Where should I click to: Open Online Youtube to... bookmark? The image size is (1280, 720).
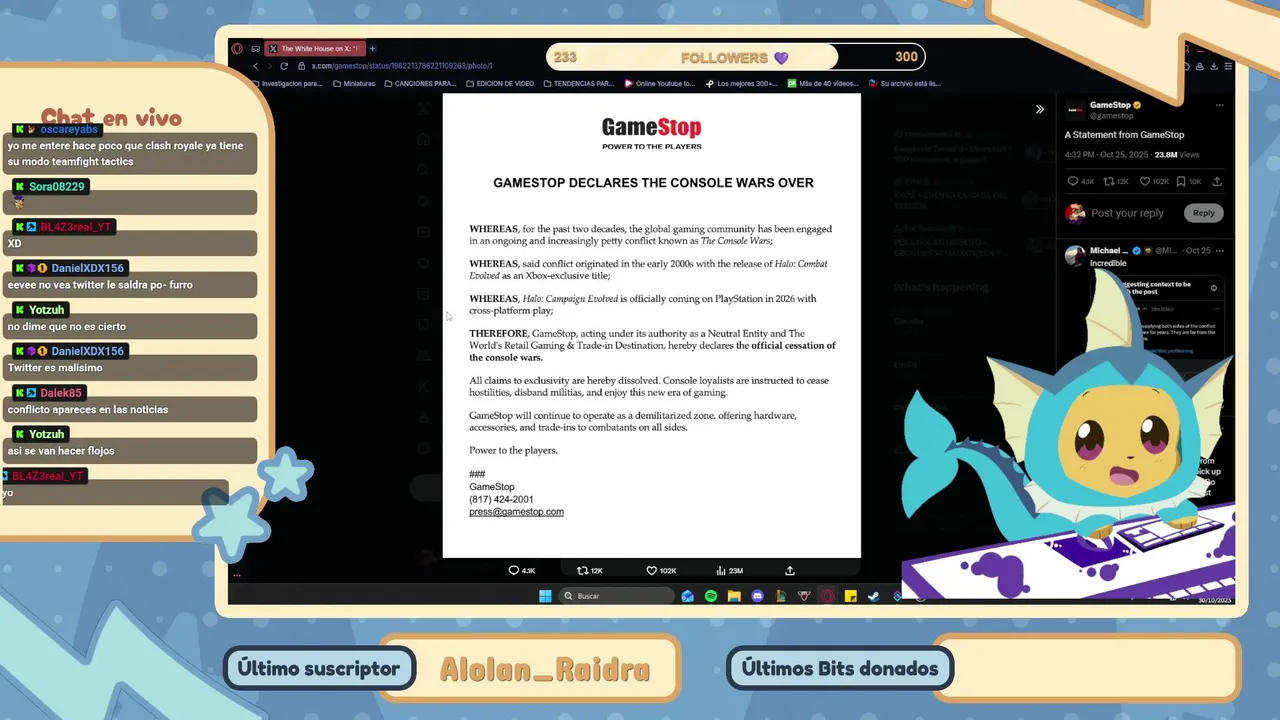click(659, 84)
